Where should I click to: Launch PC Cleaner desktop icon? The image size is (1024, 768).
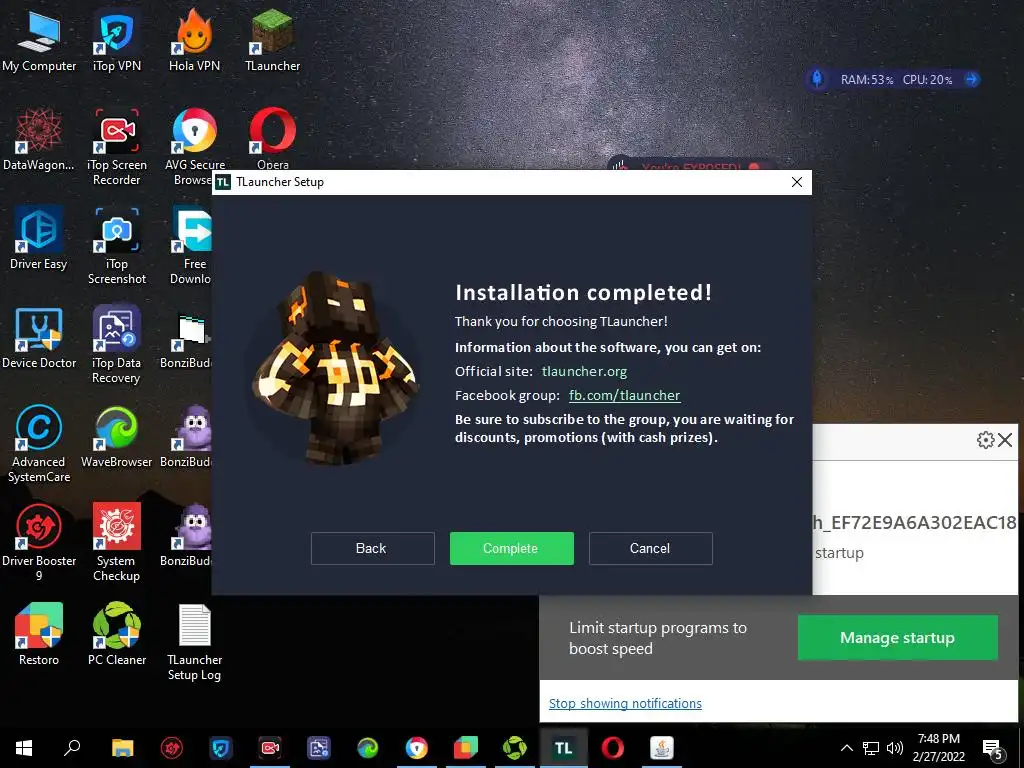(x=117, y=633)
